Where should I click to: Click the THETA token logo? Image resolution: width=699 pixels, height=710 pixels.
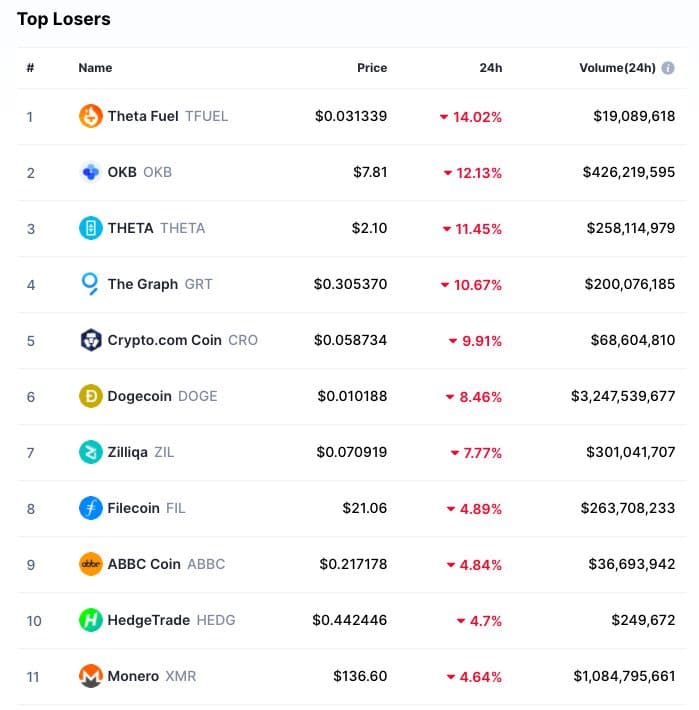(x=91, y=228)
